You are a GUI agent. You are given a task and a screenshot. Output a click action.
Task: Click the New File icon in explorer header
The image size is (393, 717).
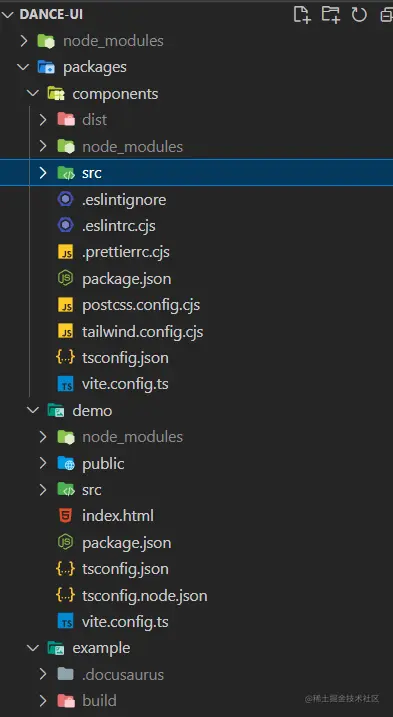302,15
